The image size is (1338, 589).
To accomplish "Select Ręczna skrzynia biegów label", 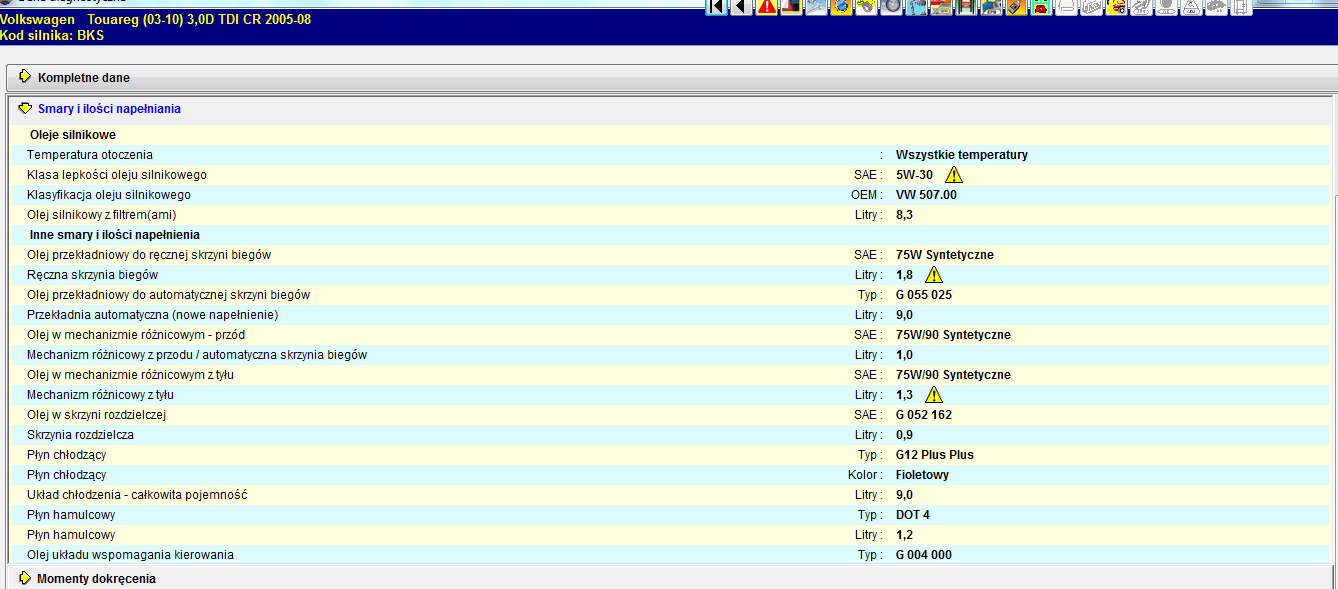I will 92,275.
